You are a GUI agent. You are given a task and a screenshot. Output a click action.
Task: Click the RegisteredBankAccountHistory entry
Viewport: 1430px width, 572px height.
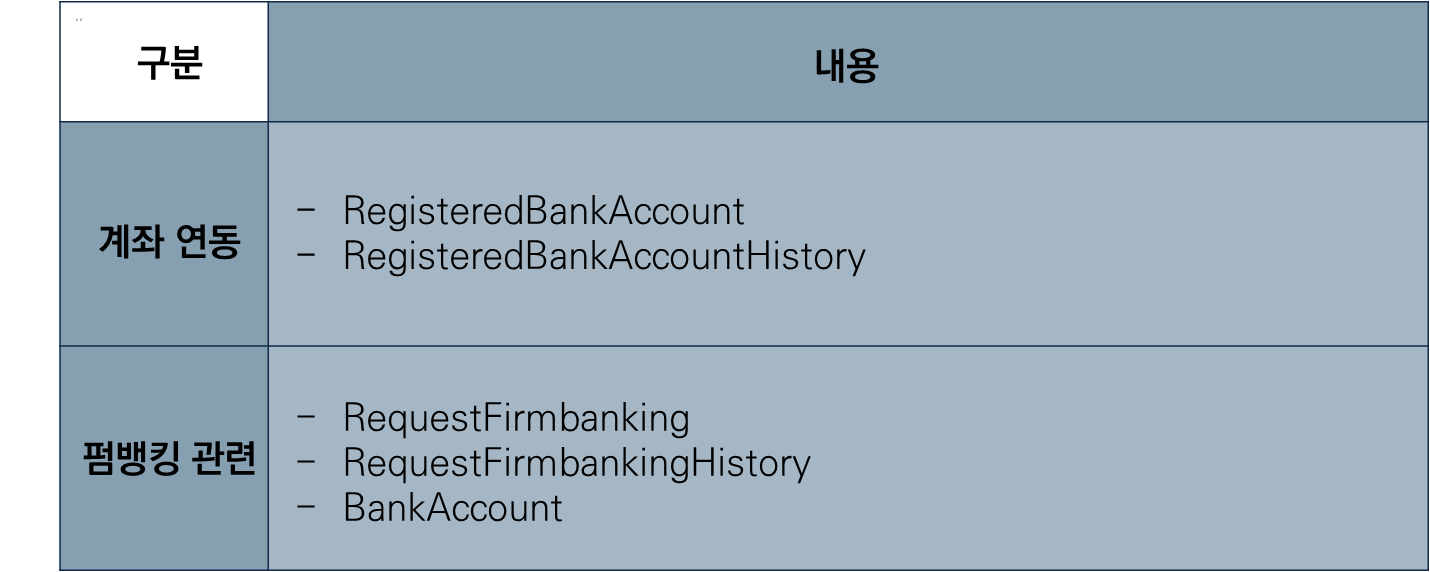[x=604, y=257]
